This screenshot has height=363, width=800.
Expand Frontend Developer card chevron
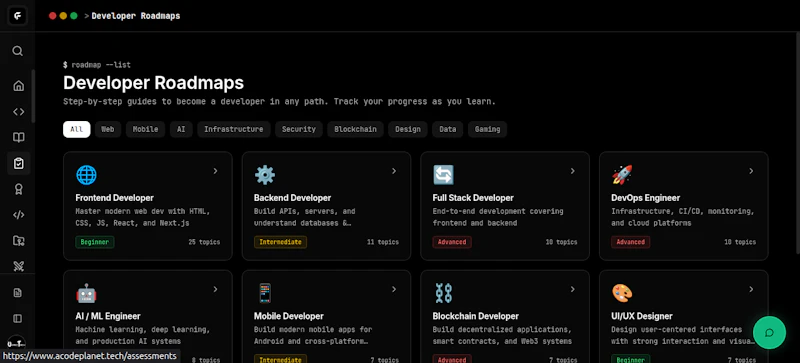pyautogui.click(x=215, y=171)
